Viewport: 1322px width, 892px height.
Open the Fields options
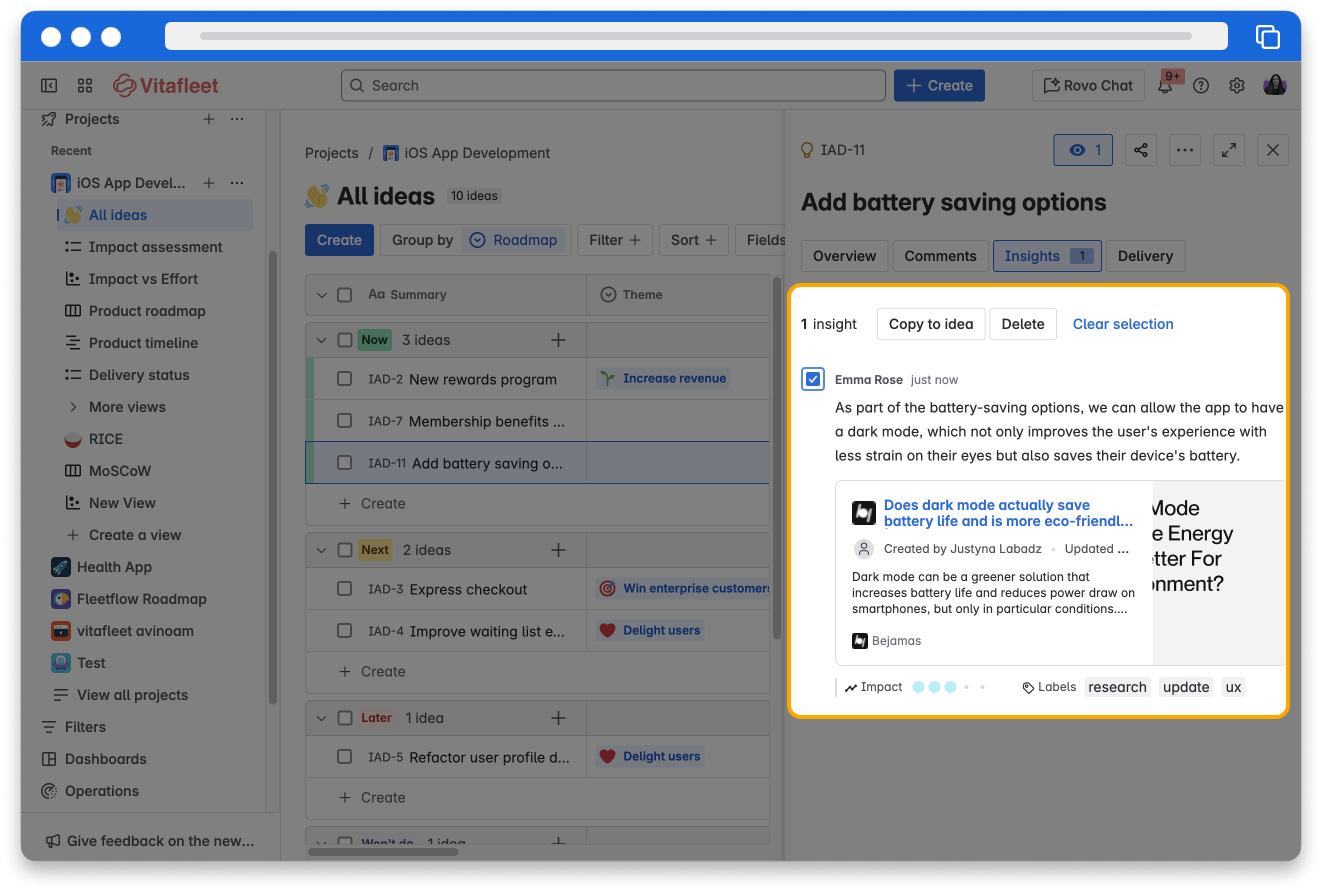(761, 240)
